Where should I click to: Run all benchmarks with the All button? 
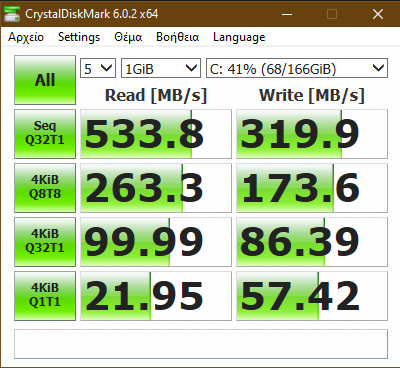click(x=45, y=80)
